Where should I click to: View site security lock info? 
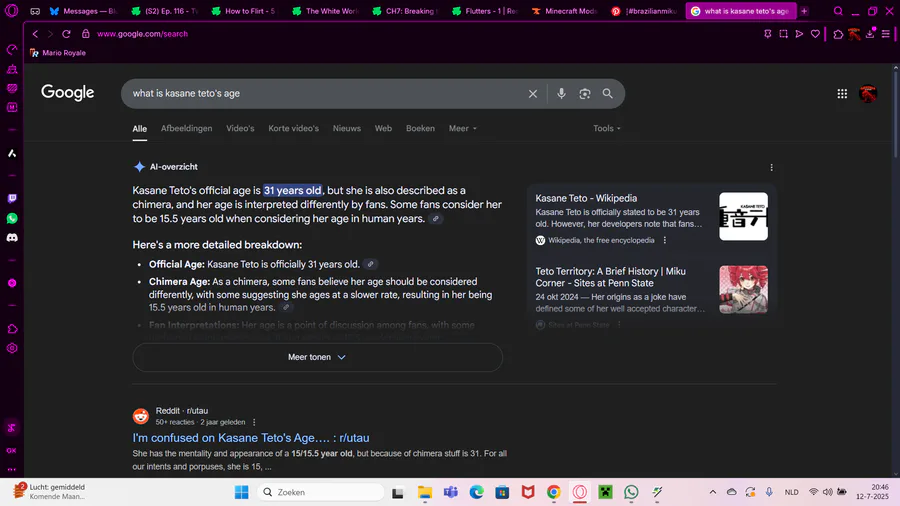(x=86, y=34)
